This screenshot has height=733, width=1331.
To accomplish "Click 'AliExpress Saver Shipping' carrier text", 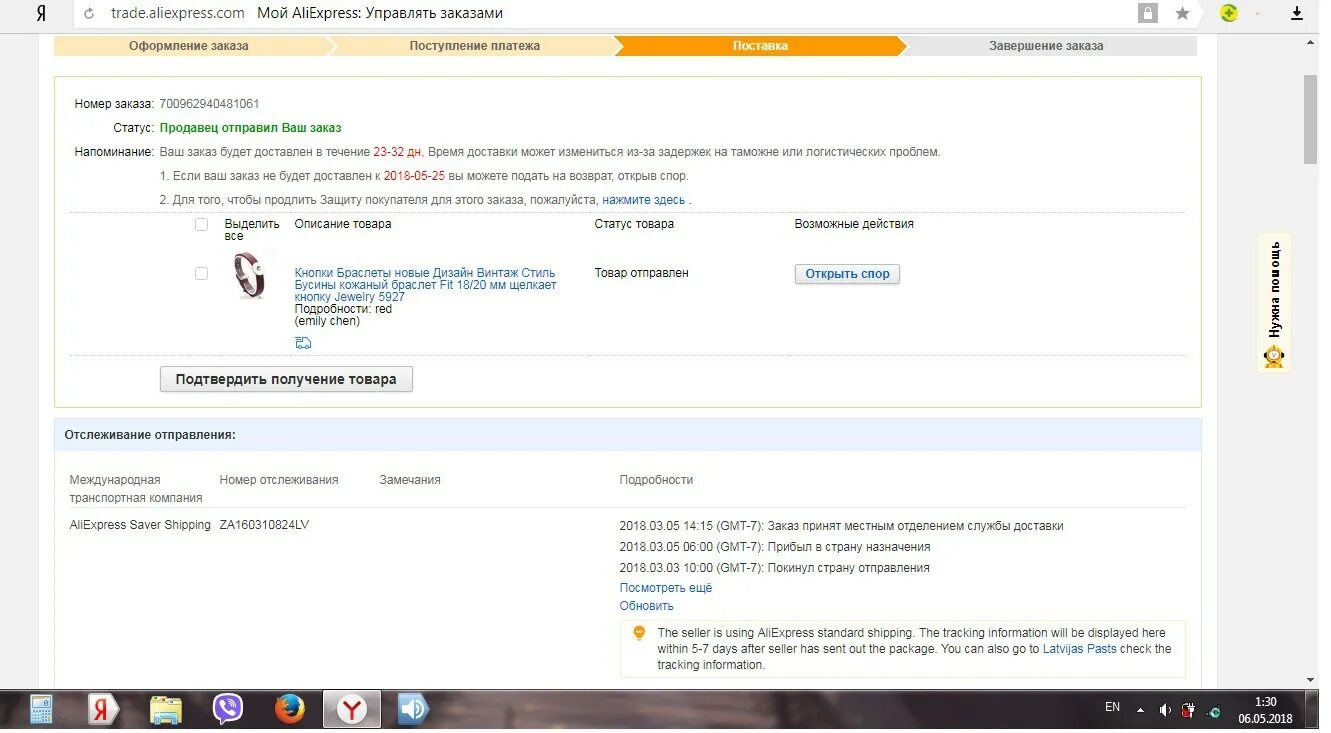I will pyautogui.click(x=140, y=525).
